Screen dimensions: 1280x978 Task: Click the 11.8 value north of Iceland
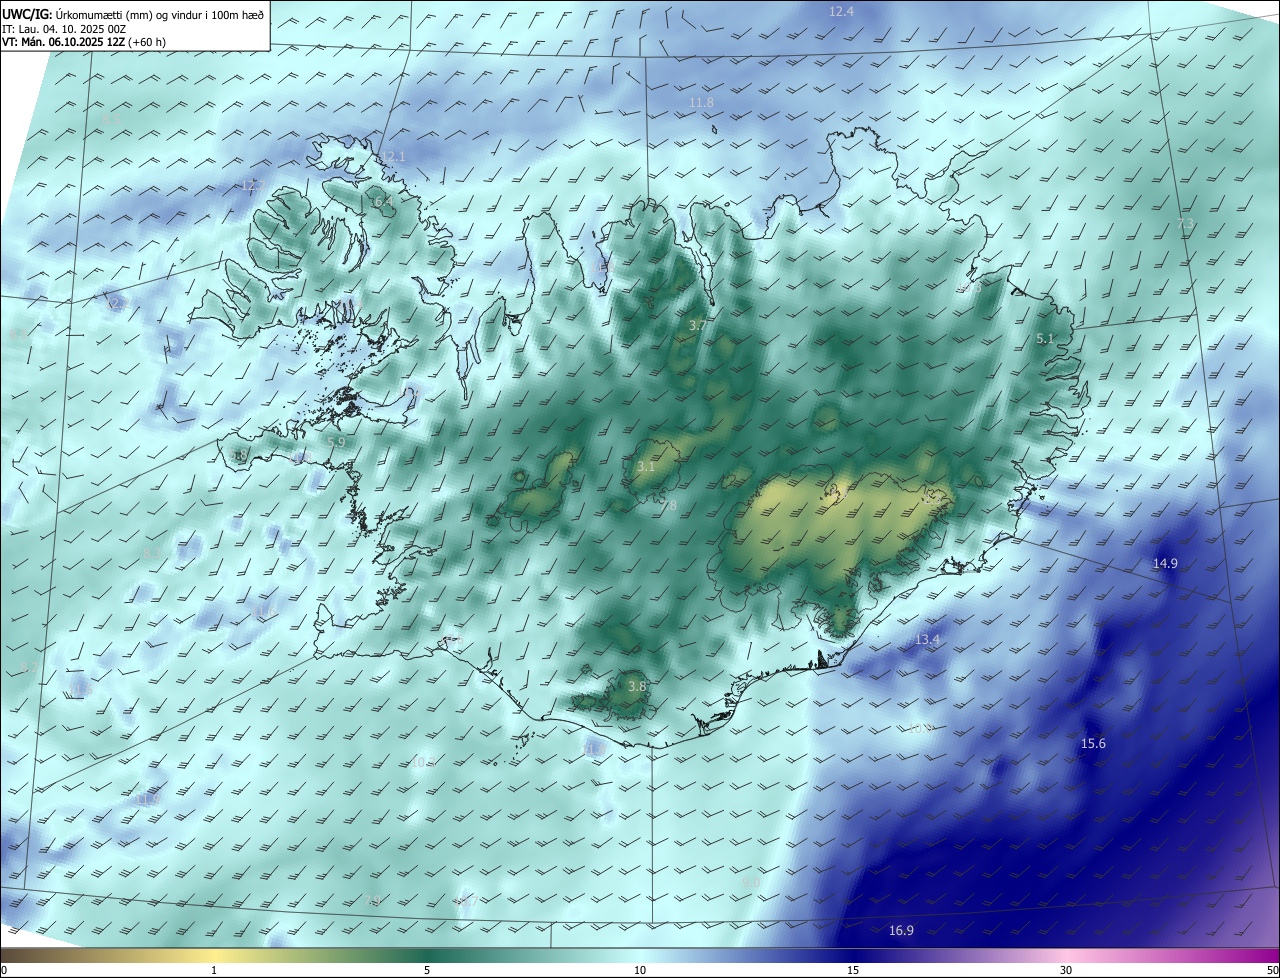click(x=702, y=103)
